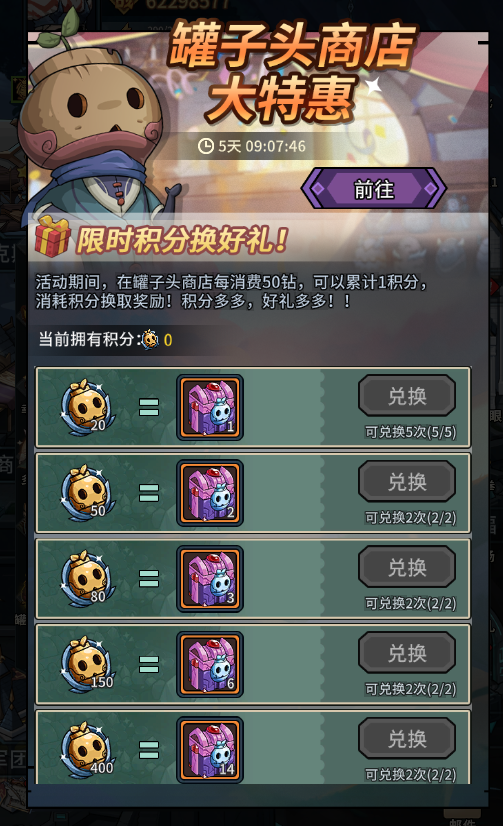The width and height of the screenshot is (503, 826).
Task: Click the skull coin icon costing 50
Action: click(87, 493)
